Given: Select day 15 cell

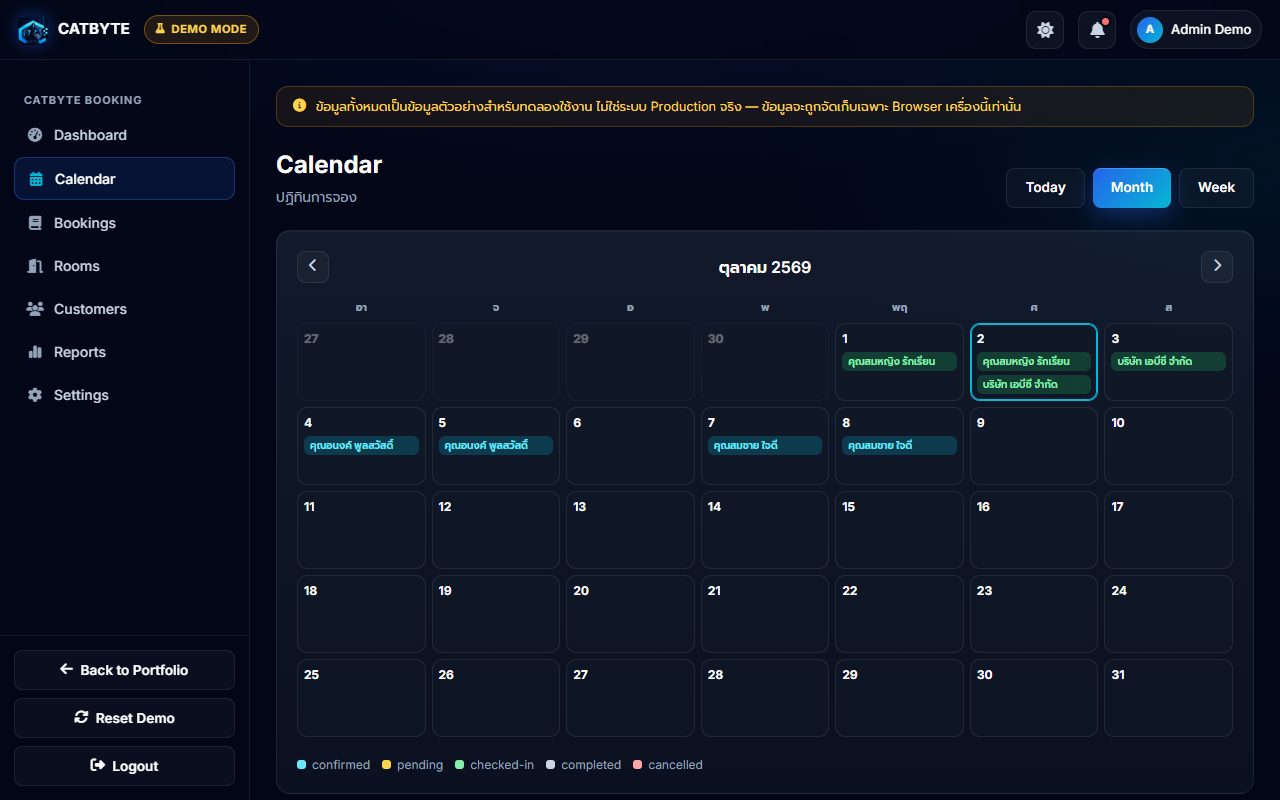Looking at the screenshot, I should tap(899, 530).
